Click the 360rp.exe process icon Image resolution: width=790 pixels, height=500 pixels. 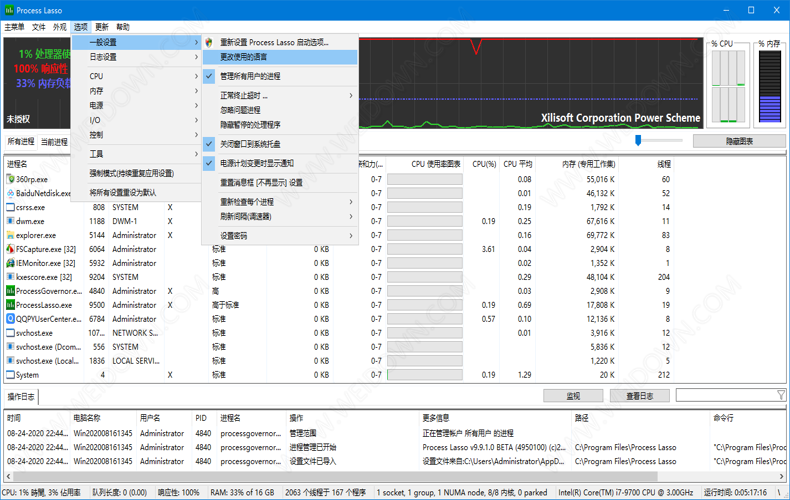pos(10,179)
